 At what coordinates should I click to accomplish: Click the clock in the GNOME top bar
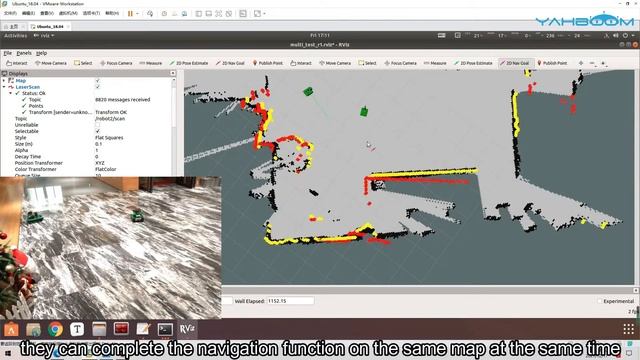pos(320,36)
